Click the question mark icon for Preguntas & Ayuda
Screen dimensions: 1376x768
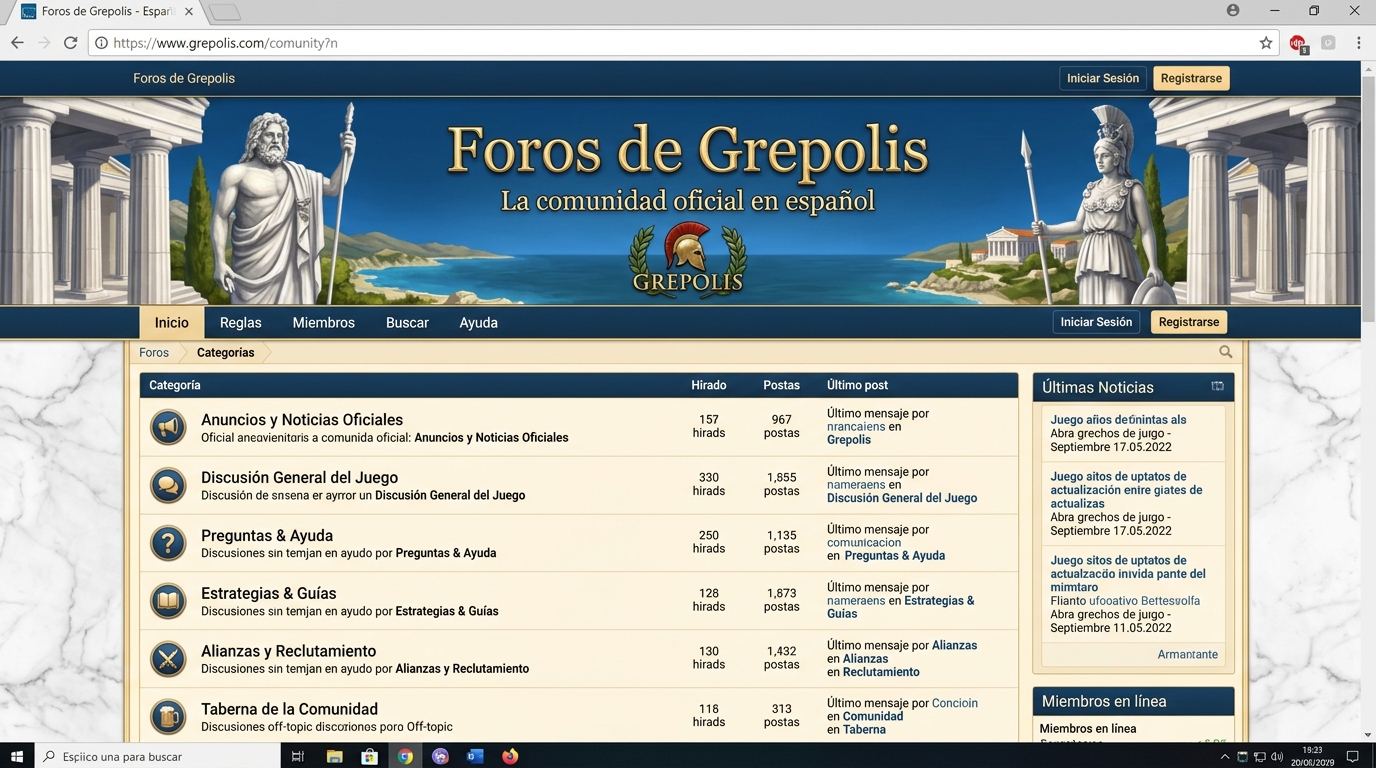click(168, 544)
